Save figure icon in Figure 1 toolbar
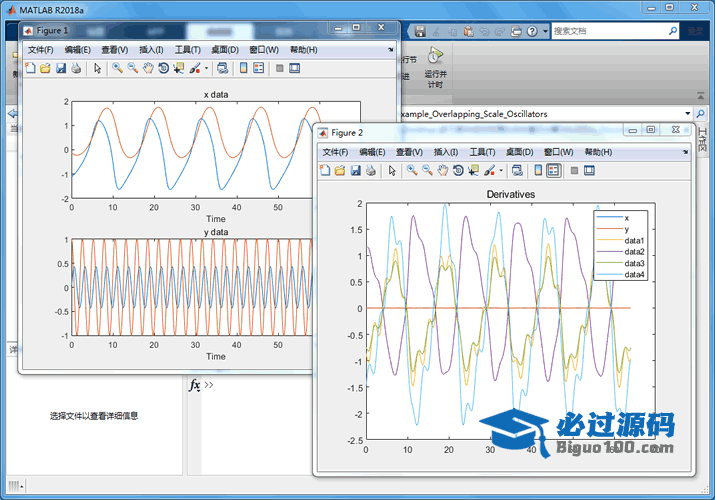This screenshot has width=715, height=500. pos(61,68)
